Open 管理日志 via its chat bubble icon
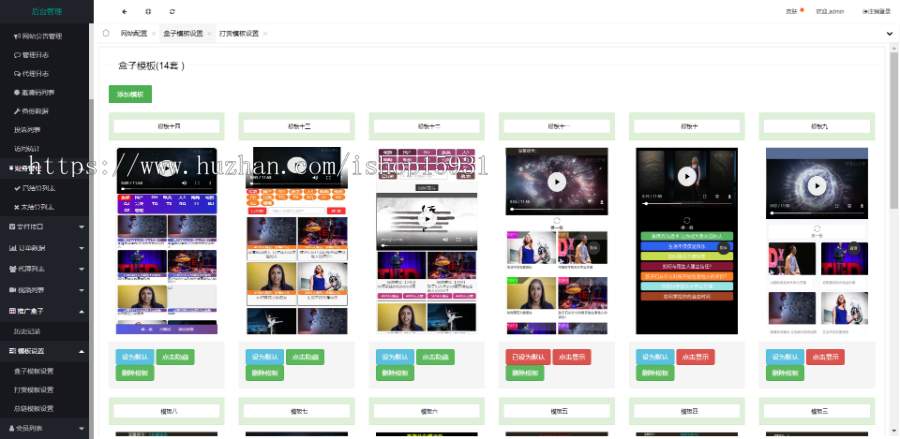The height and width of the screenshot is (439, 900). (x=17, y=55)
